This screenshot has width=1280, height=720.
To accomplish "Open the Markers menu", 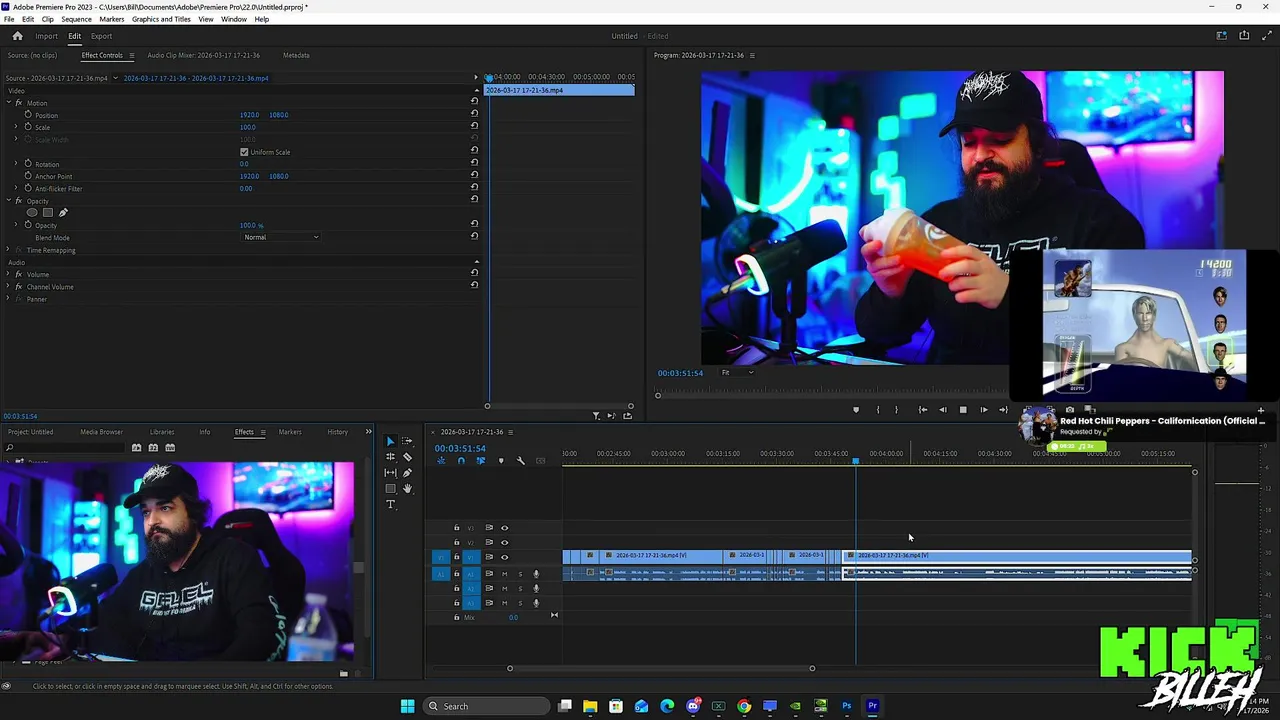I will tap(112, 19).
